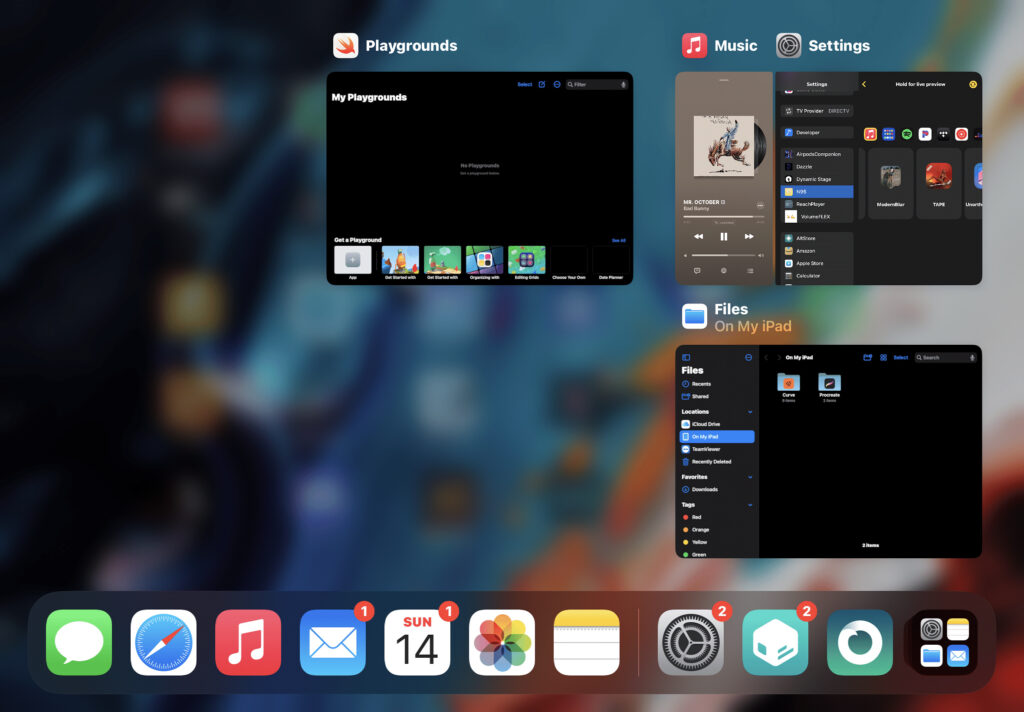Open Notes from the dock

click(586, 641)
